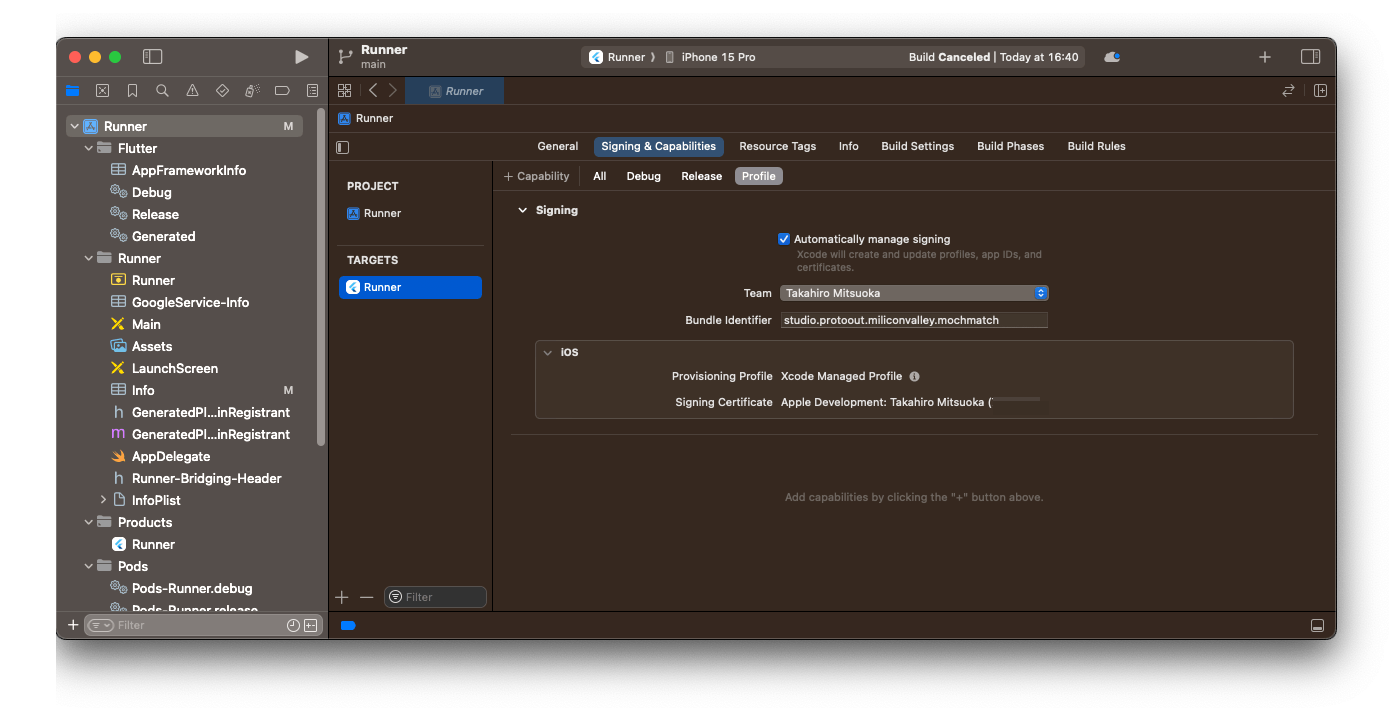The width and height of the screenshot is (1392, 713).
Task: Collapse the Signing section
Action: tap(522, 210)
